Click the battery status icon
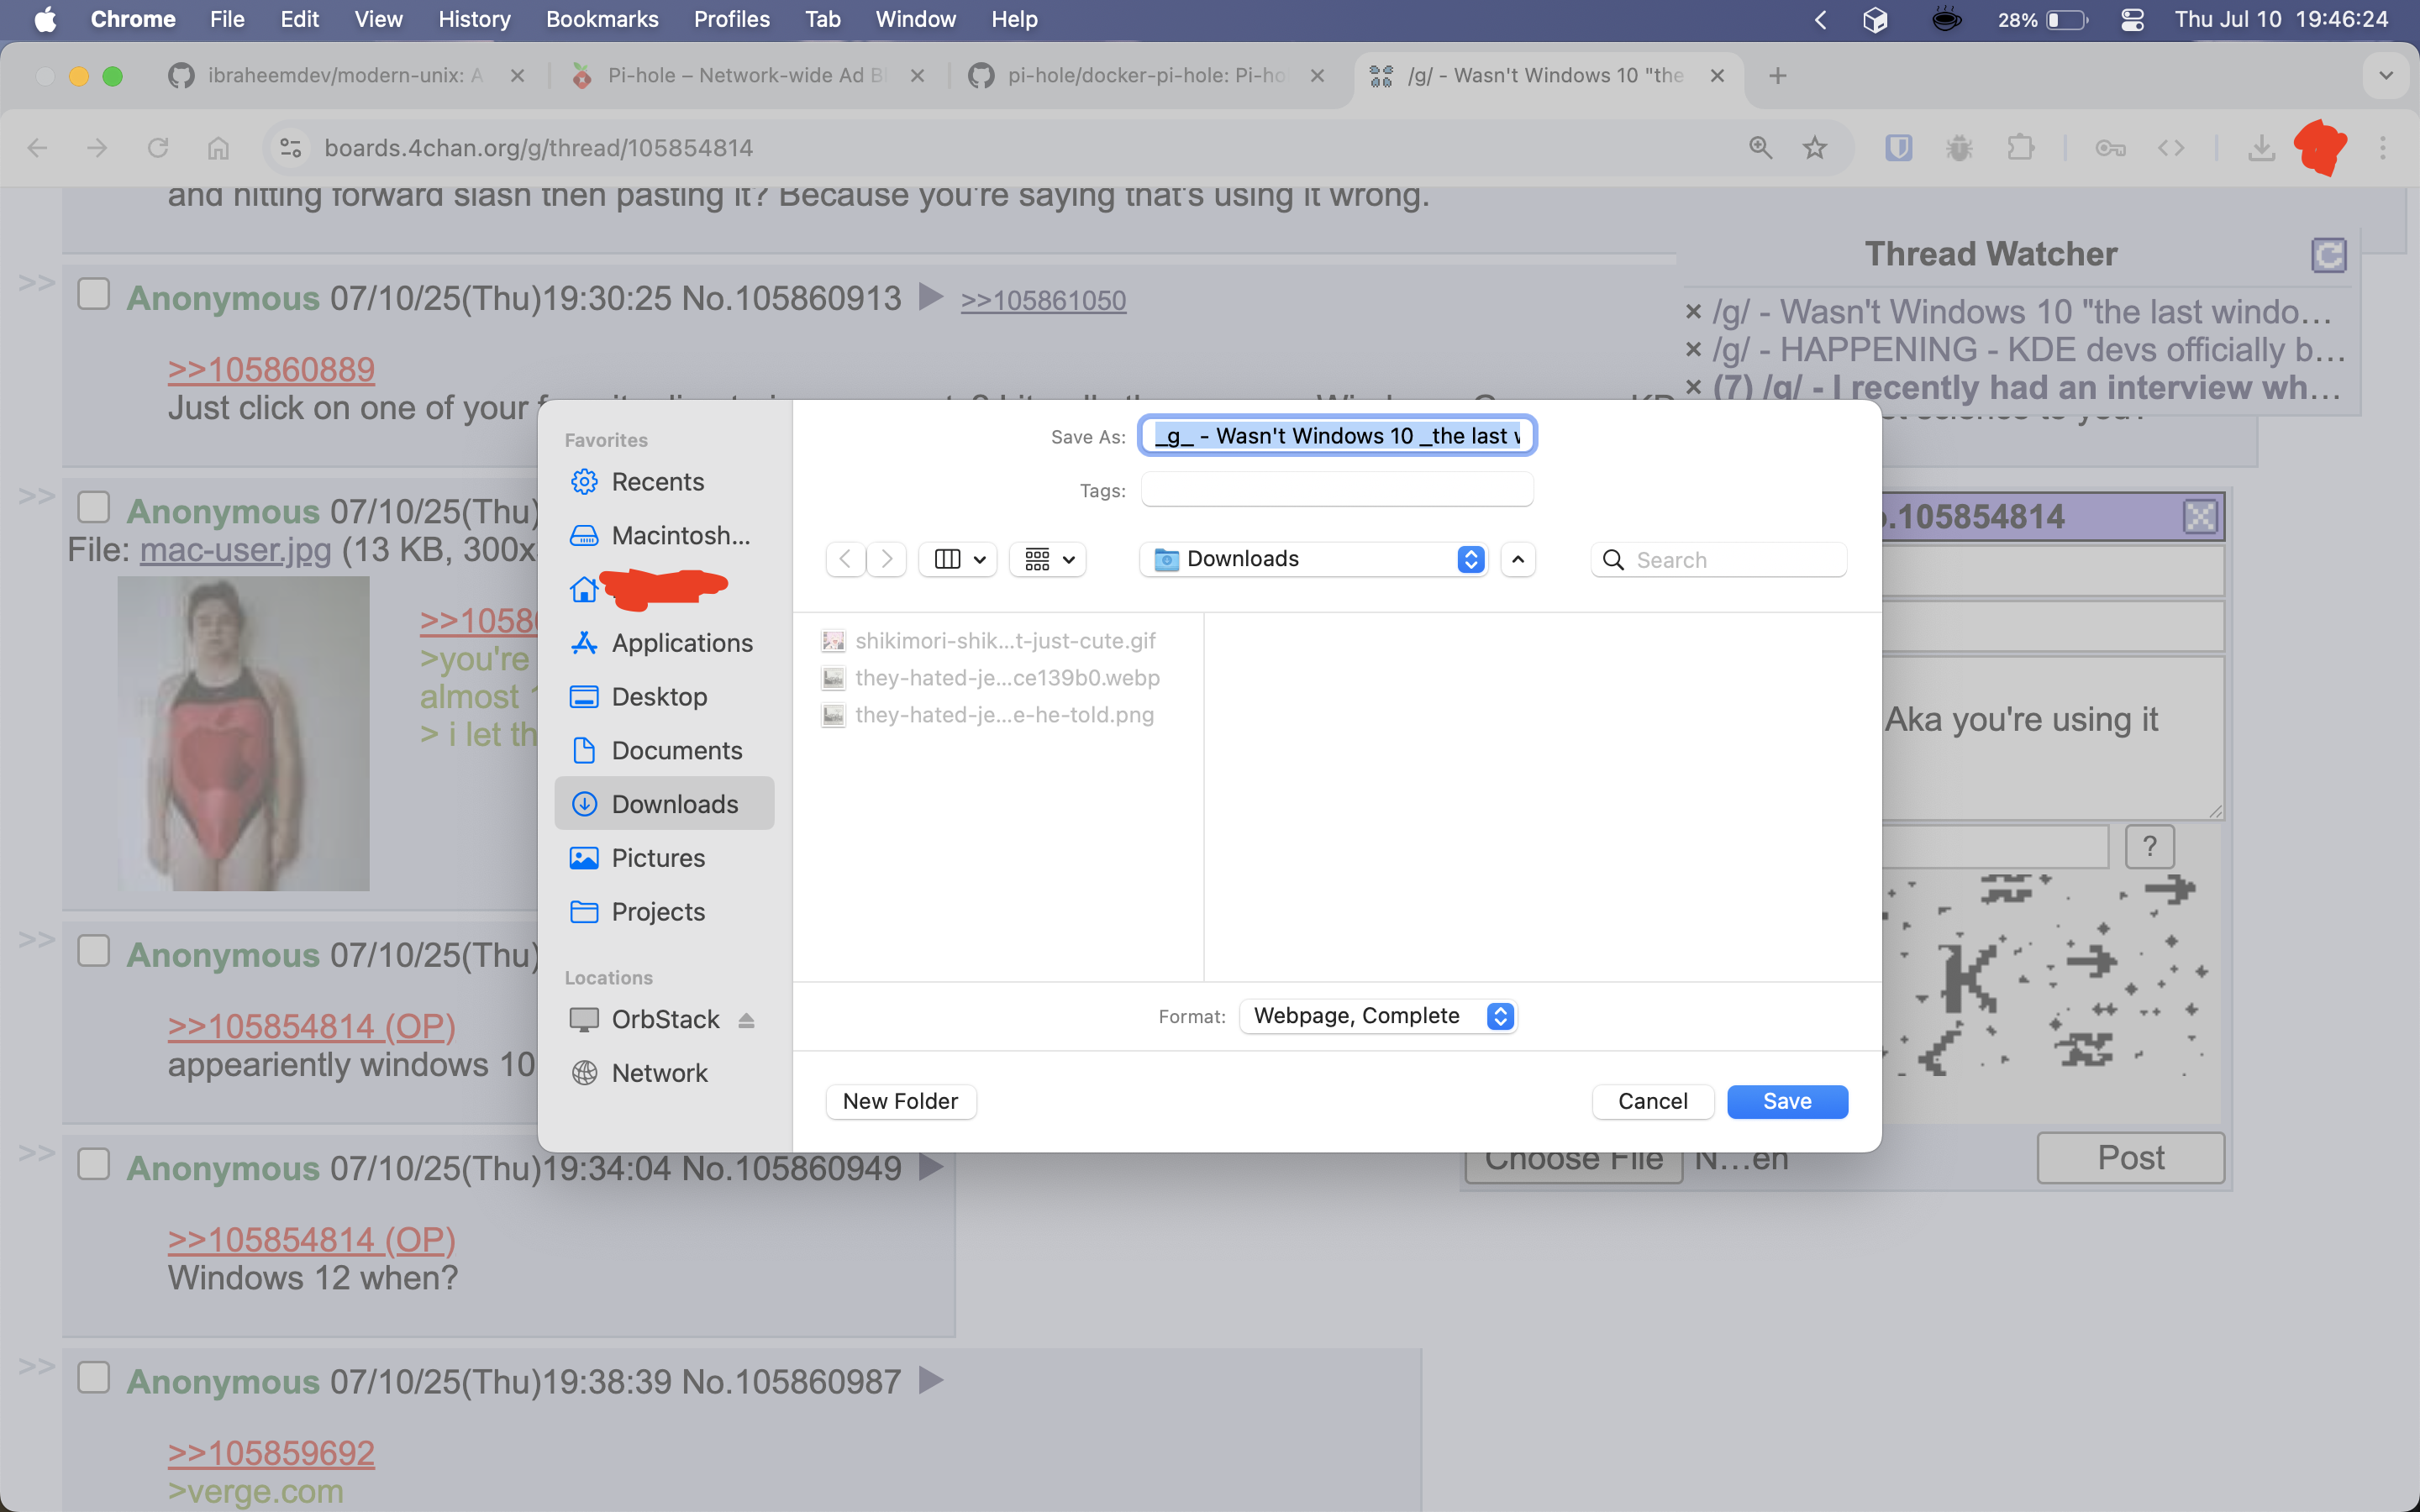 click(x=2068, y=19)
